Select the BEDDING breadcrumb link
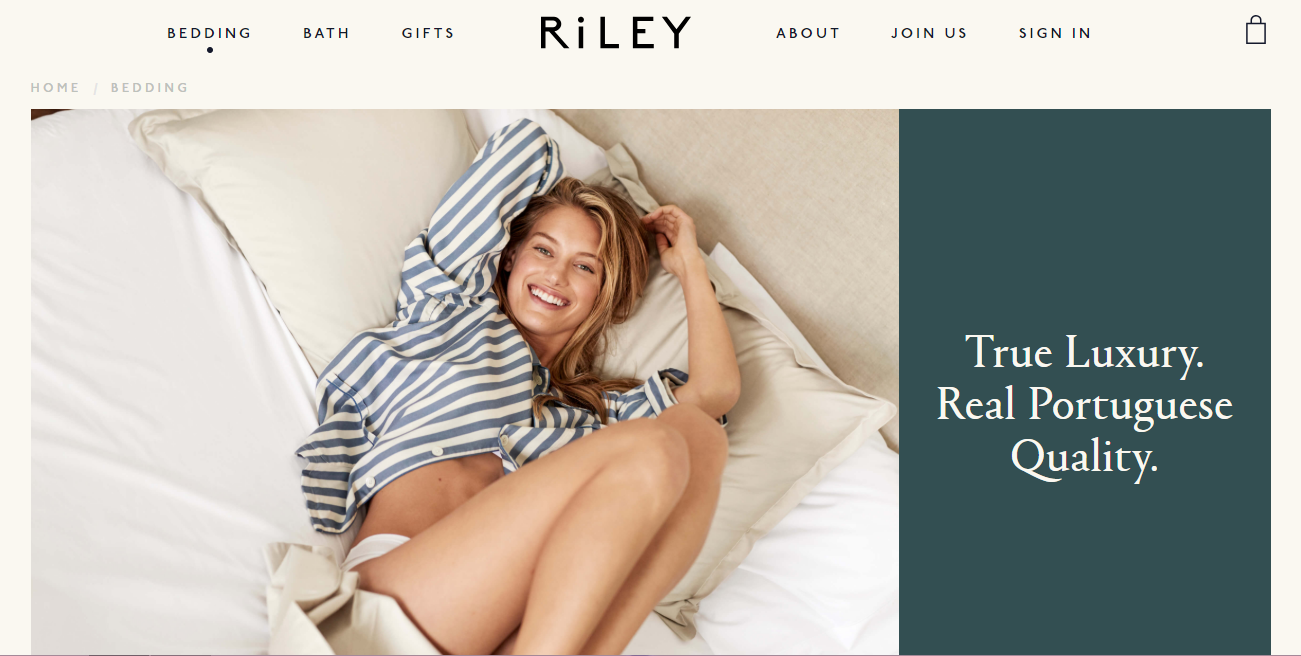 (x=150, y=88)
